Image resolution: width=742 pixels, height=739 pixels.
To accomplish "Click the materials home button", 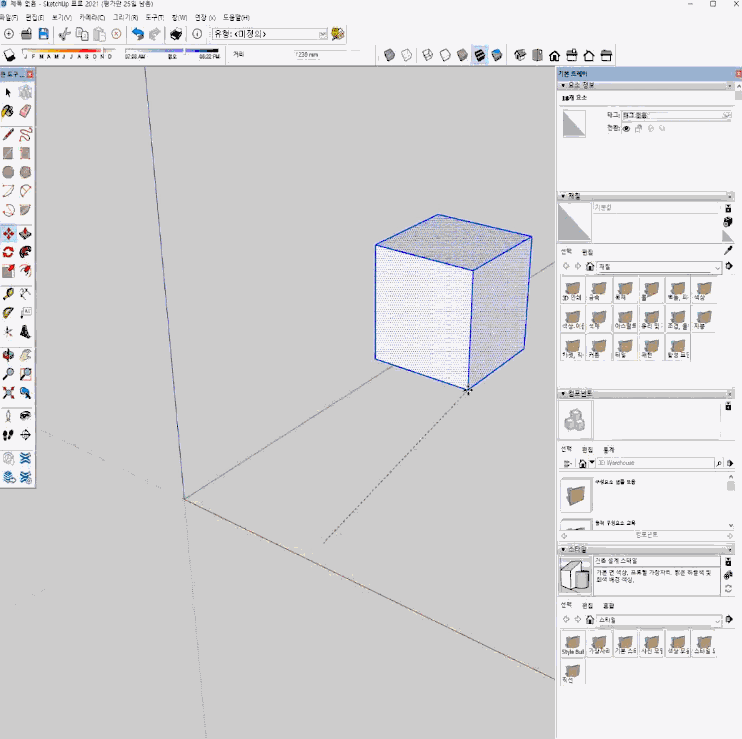I will [590, 267].
